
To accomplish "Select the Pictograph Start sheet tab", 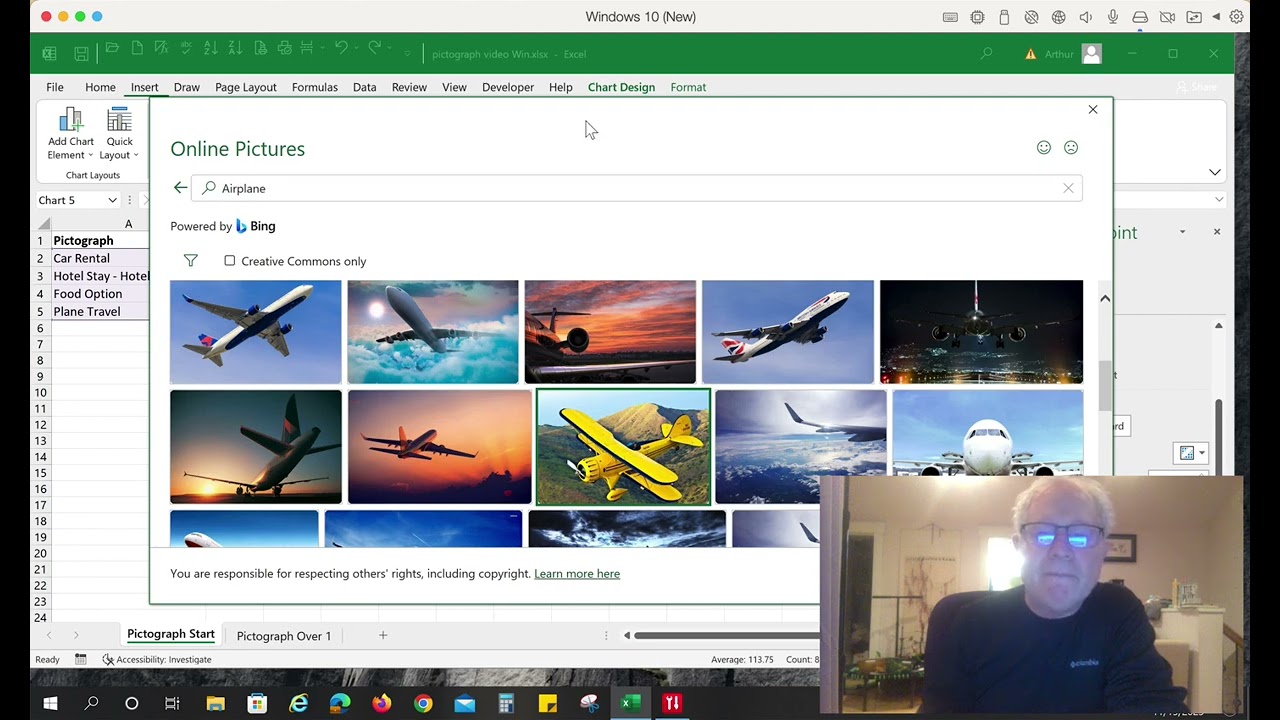I will pyautogui.click(x=171, y=634).
